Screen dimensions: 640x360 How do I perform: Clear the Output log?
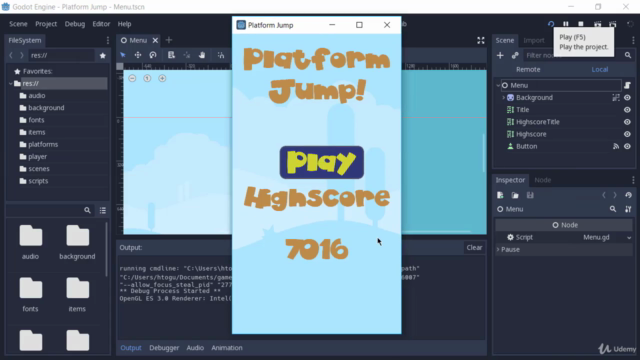coord(474,247)
